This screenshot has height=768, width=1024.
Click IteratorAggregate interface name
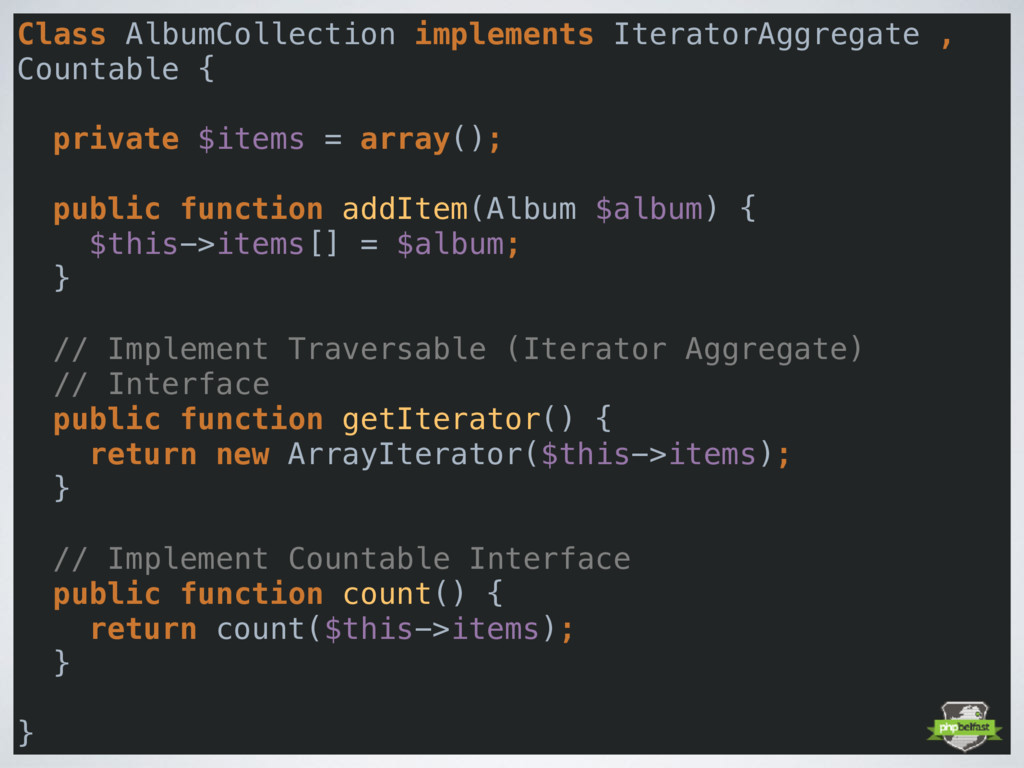(766, 35)
